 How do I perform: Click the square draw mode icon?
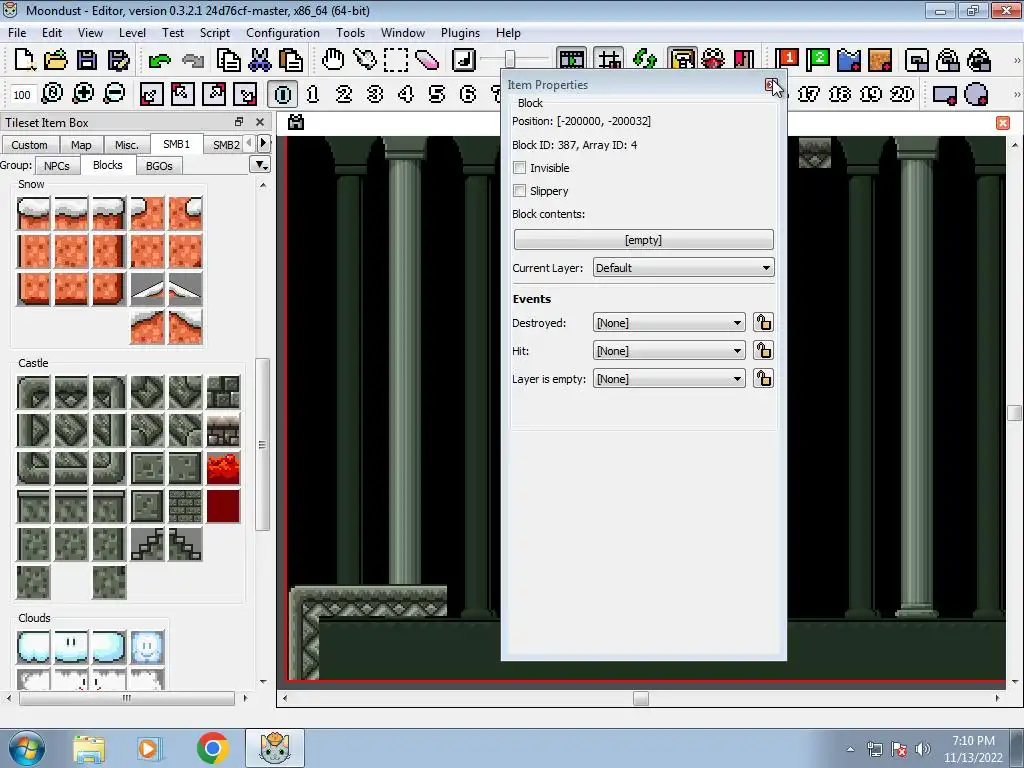click(x=945, y=94)
